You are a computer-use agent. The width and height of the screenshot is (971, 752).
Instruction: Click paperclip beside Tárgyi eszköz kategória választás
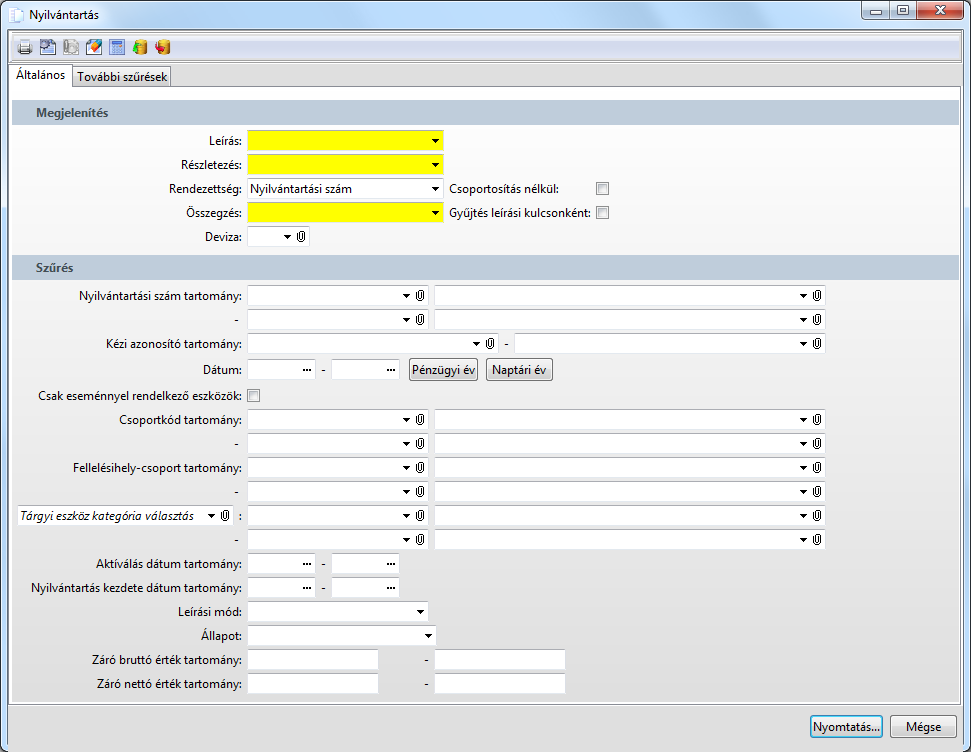pyautogui.click(x=226, y=515)
